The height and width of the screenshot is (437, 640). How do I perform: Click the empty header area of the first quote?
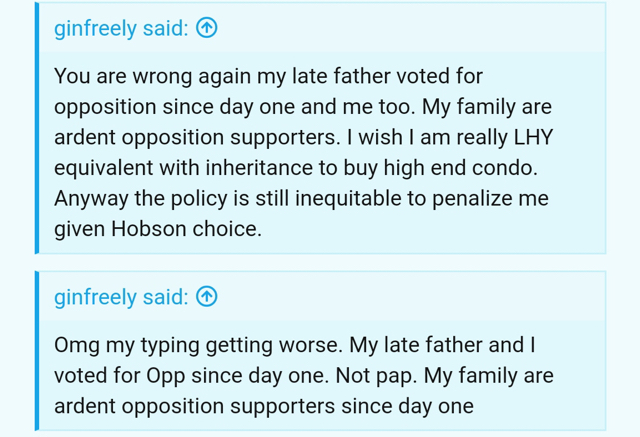click(408, 28)
